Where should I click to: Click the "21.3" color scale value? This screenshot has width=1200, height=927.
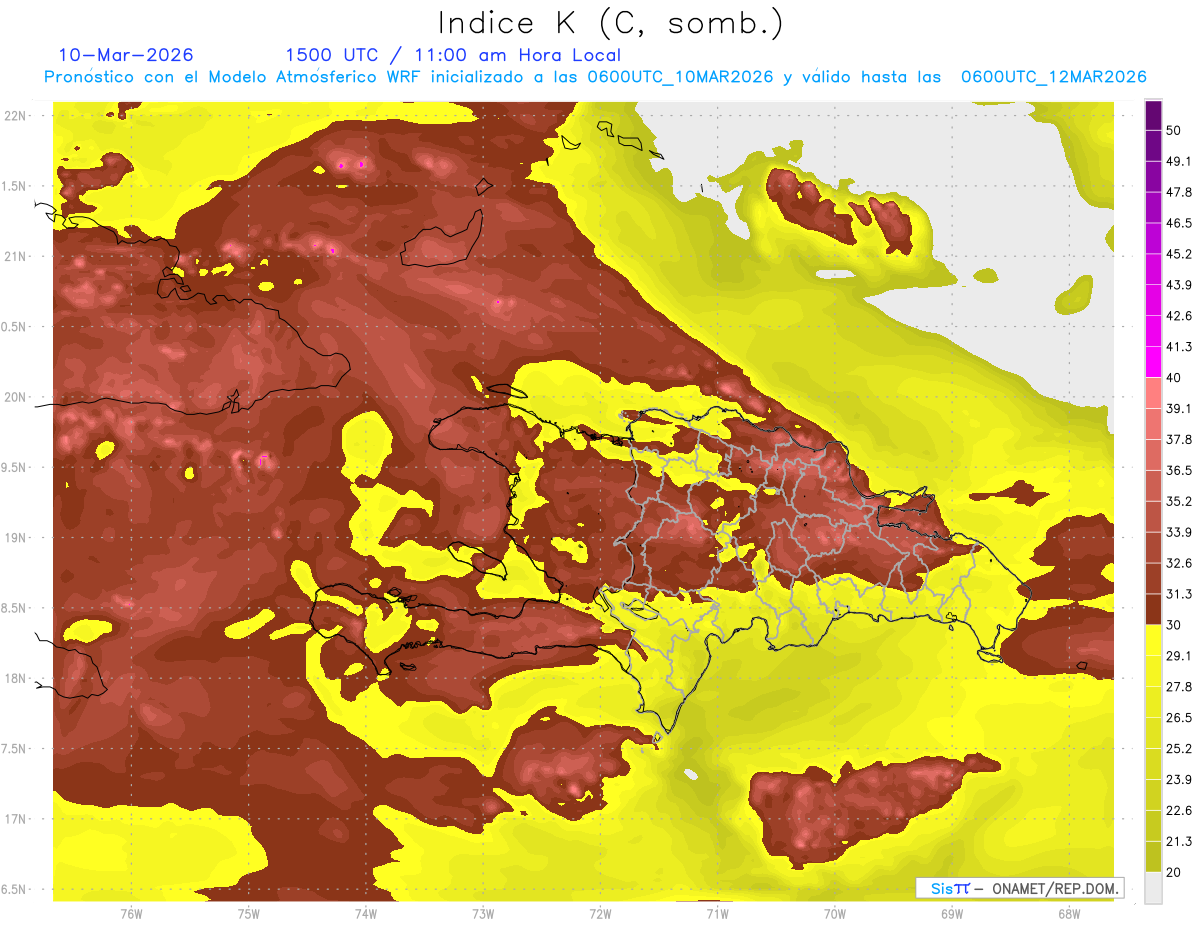1179,841
